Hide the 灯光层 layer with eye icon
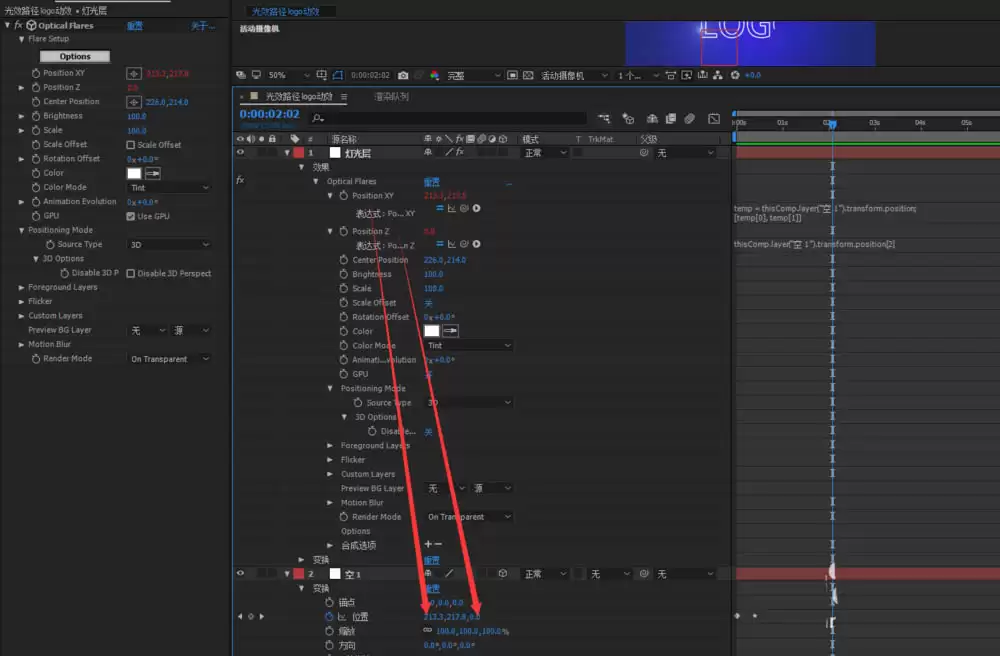This screenshot has height=656, width=1000. [240, 153]
